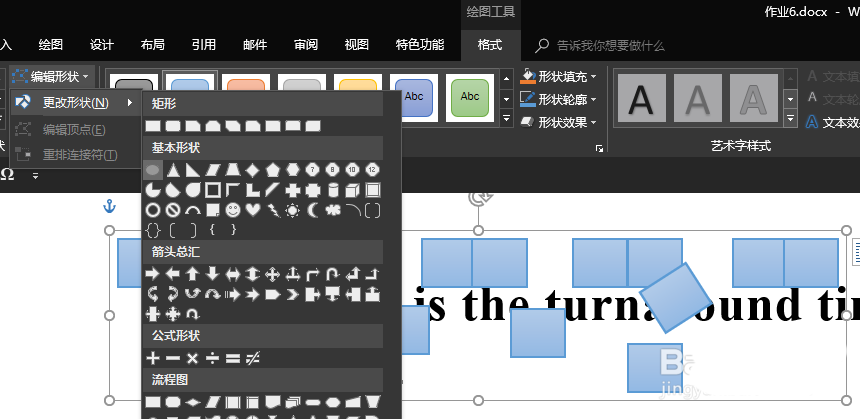This screenshot has height=419, width=860.
Task: Apply the green Abc shape style
Action: pyautogui.click(x=469, y=98)
